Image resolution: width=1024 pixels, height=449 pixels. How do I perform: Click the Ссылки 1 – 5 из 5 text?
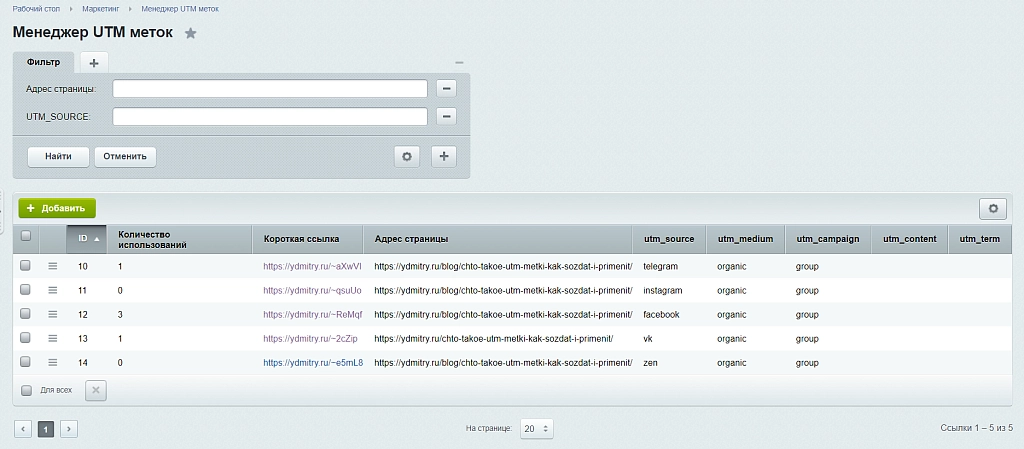[x=976, y=428]
